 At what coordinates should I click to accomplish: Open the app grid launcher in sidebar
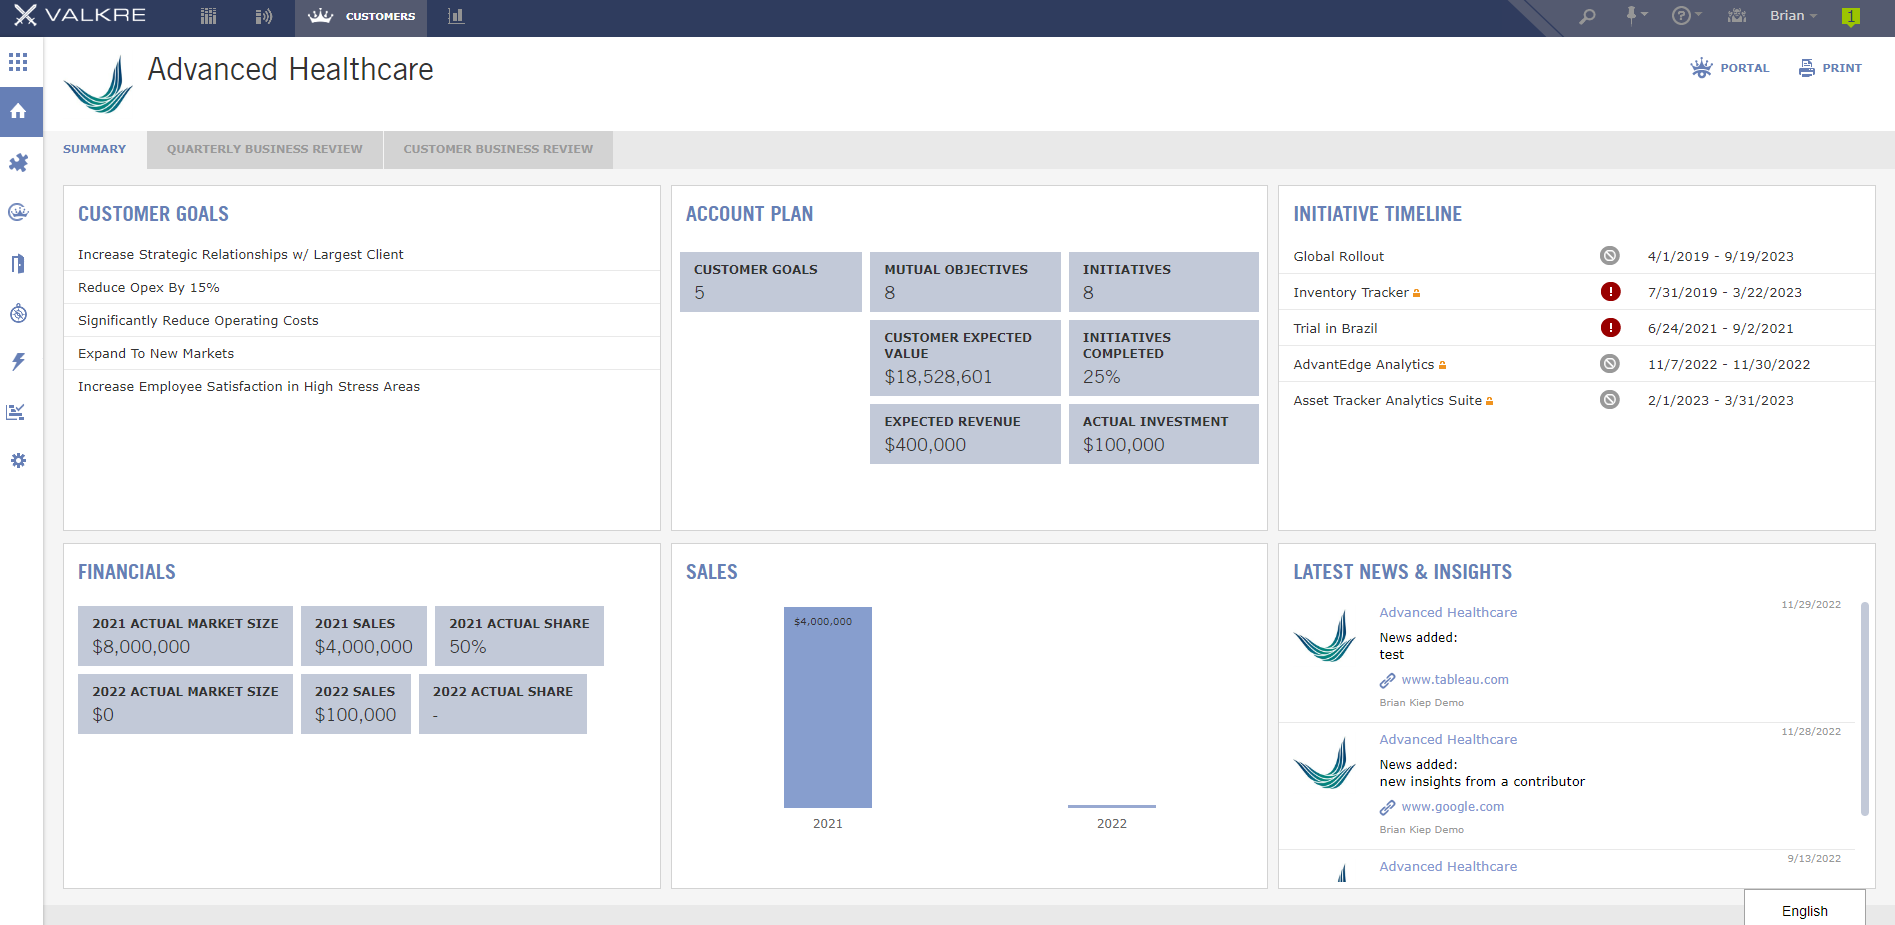pyautogui.click(x=18, y=62)
